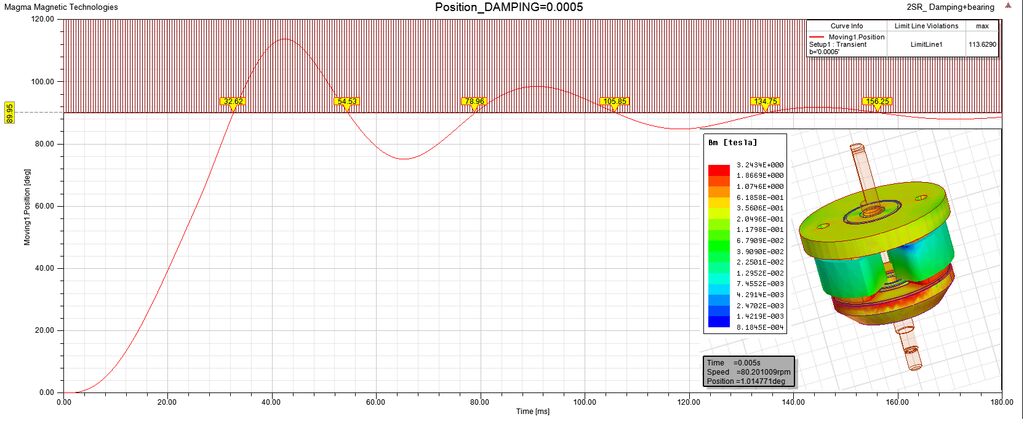Select the Moving1.Position curve legend entry
This screenshot has height=430, width=1024.
point(848,44)
